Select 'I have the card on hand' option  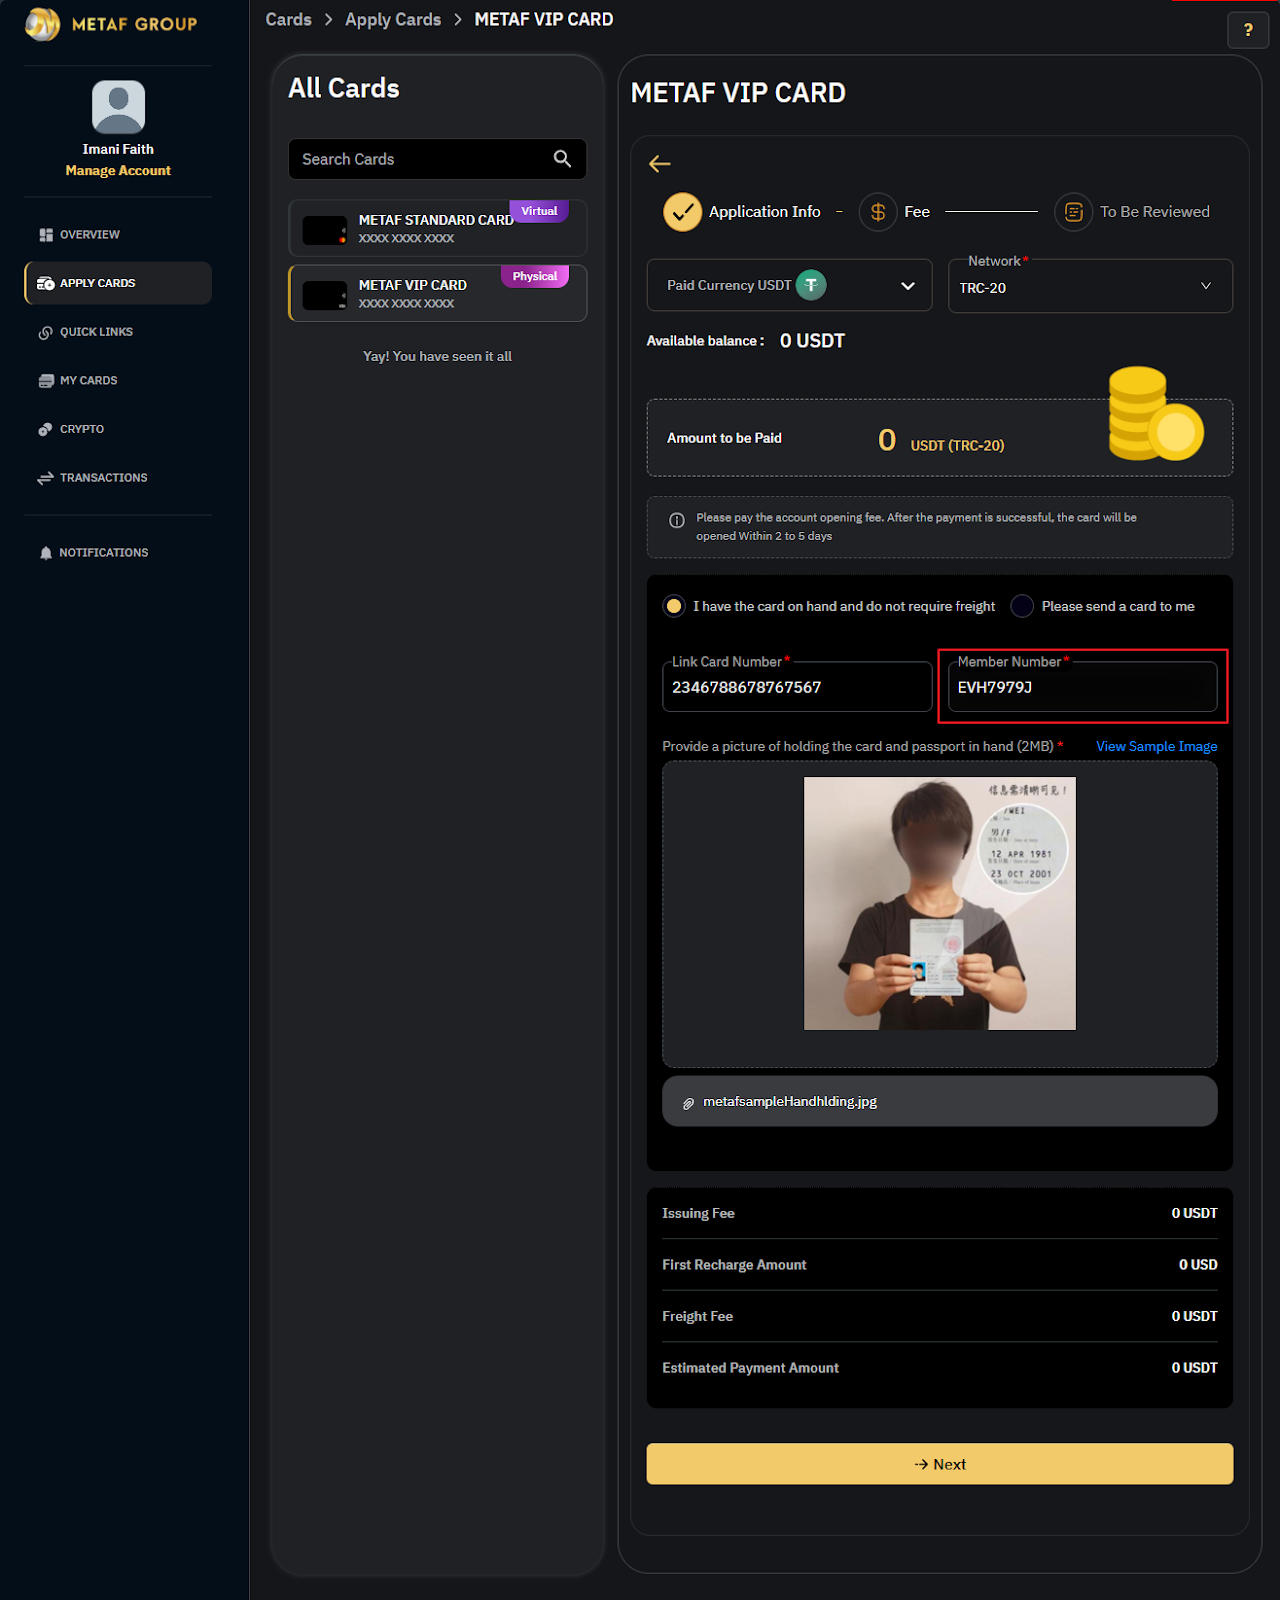(x=674, y=606)
